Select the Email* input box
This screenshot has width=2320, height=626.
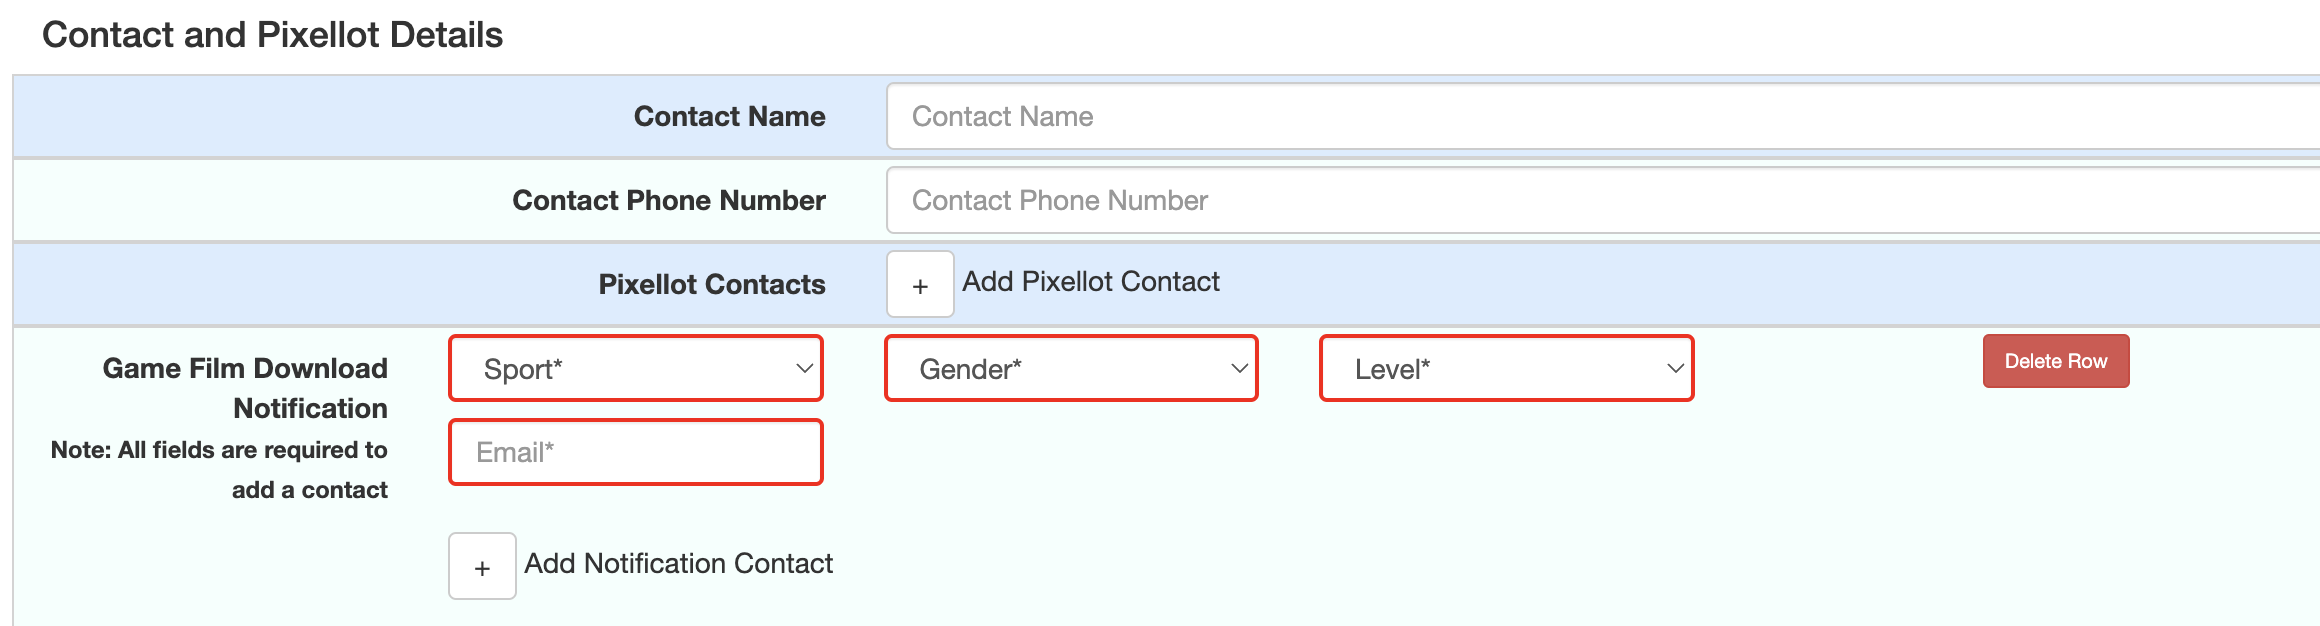pyautogui.click(x=636, y=452)
